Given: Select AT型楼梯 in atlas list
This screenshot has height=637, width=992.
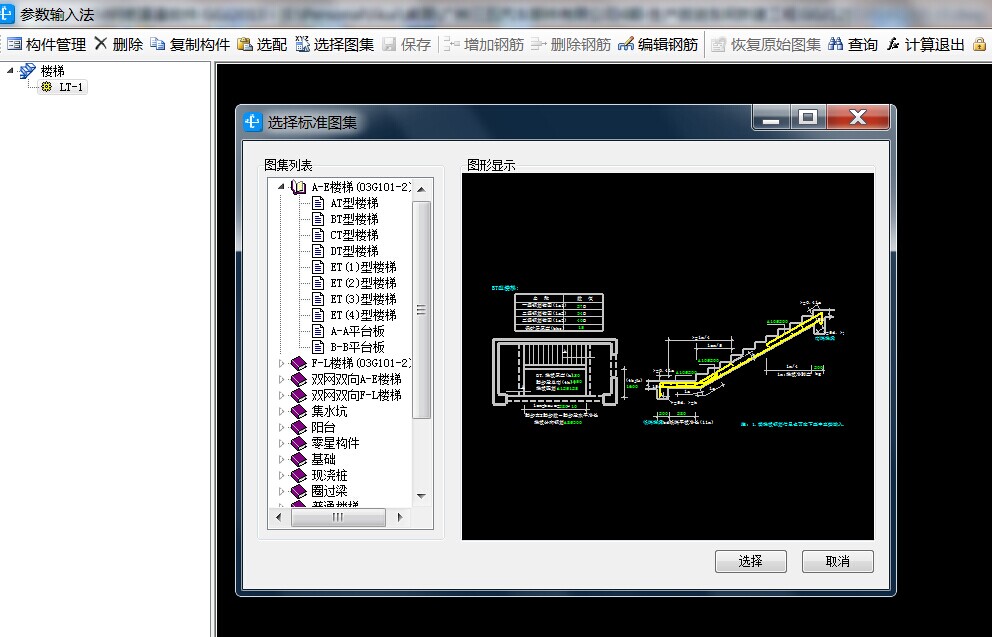Looking at the screenshot, I should (354, 203).
